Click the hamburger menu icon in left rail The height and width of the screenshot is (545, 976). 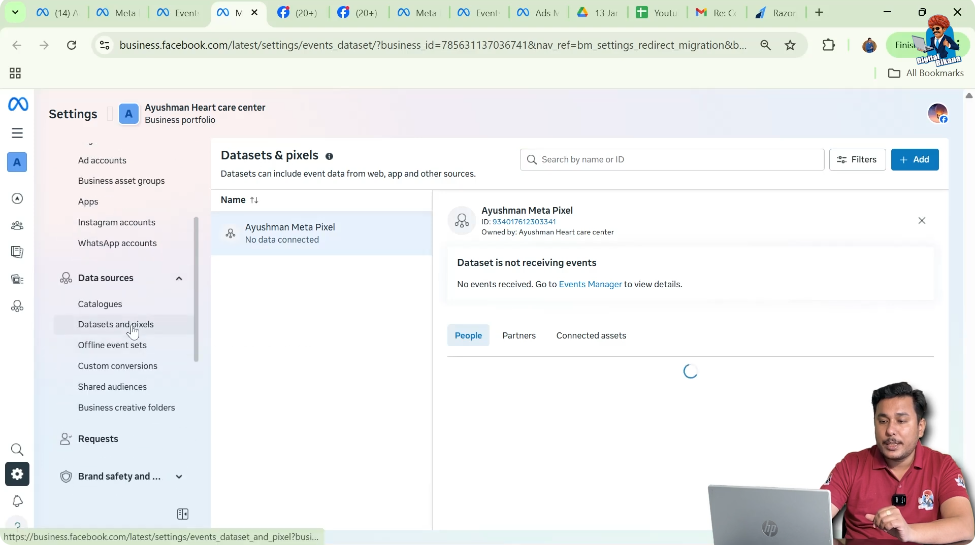point(17,133)
